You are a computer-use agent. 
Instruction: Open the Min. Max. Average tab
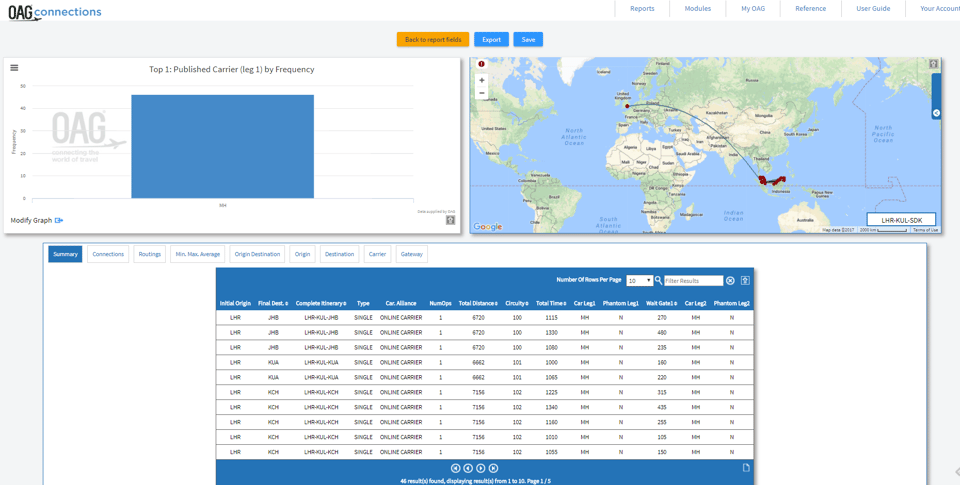(197, 254)
